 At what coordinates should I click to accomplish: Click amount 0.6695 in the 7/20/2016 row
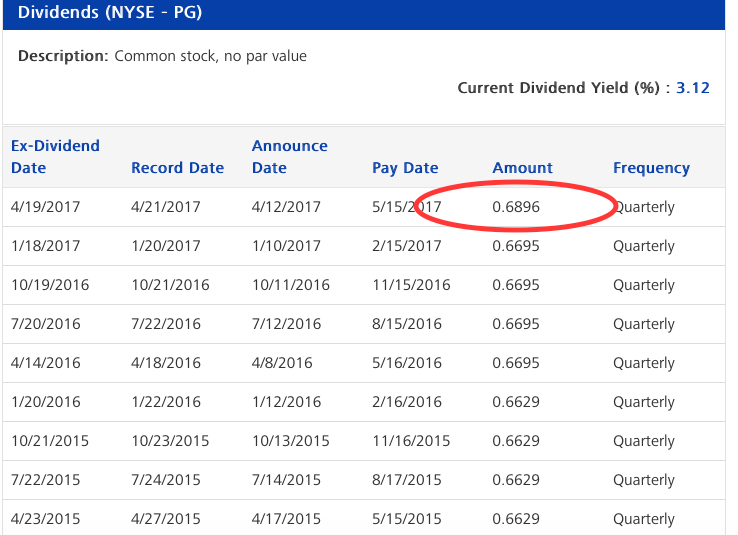click(x=516, y=324)
